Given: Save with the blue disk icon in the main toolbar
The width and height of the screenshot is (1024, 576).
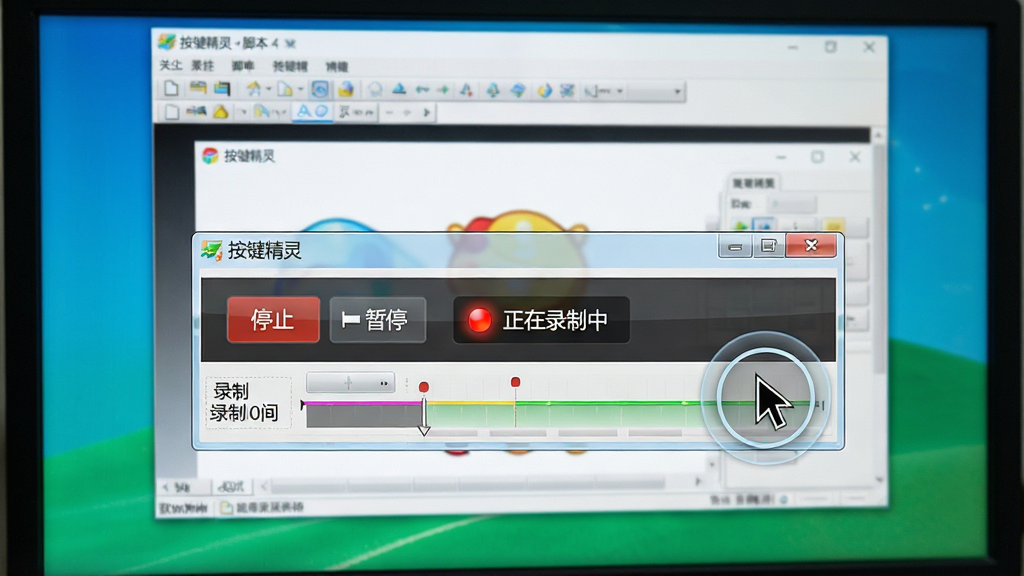Looking at the screenshot, I should click(x=223, y=89).
